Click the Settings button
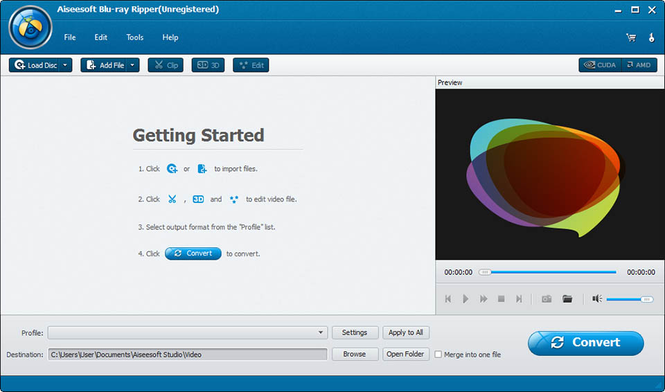Screen dimensions: 665x392 pos(355,333)
